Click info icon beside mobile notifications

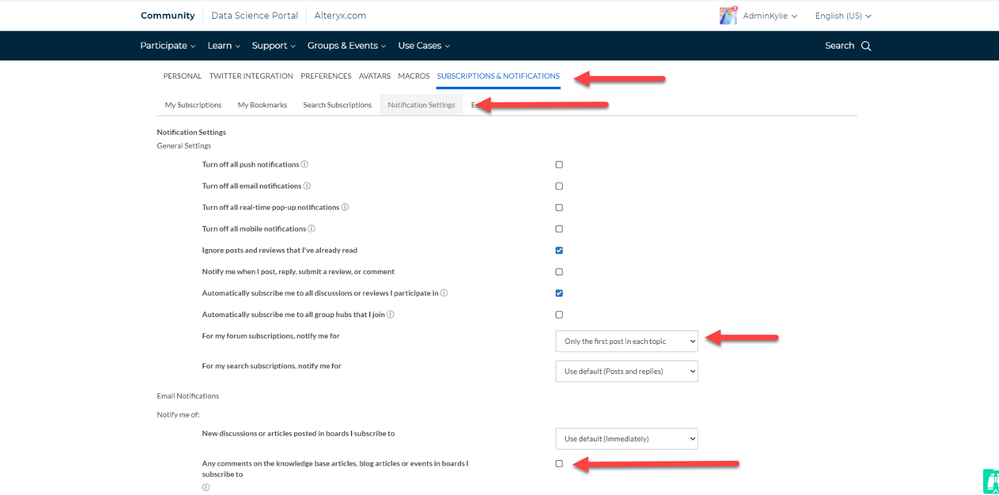pos(312,229)
